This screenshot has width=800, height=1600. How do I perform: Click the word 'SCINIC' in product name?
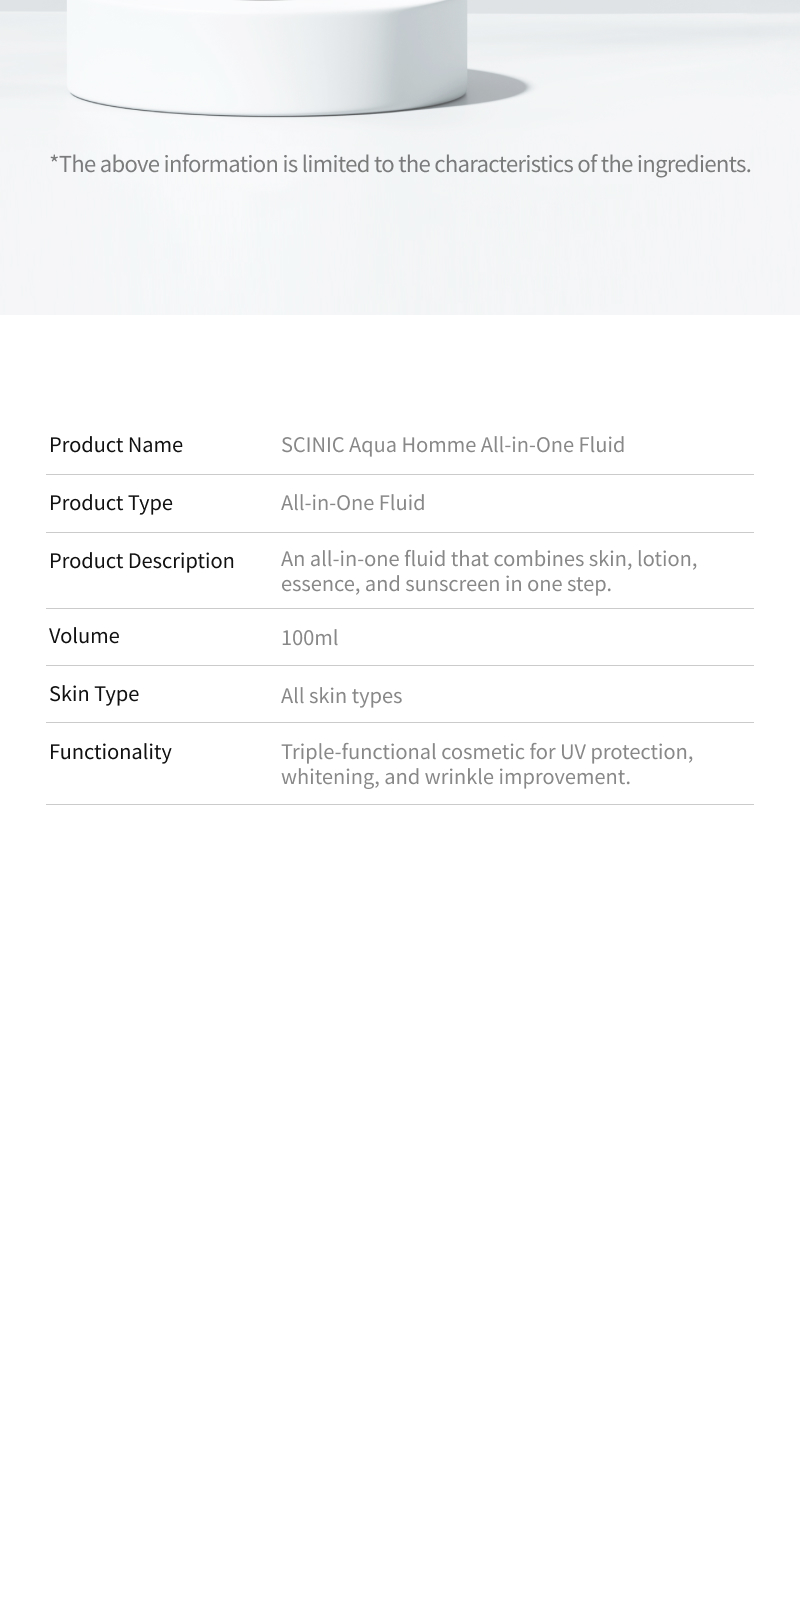point(312,445)
